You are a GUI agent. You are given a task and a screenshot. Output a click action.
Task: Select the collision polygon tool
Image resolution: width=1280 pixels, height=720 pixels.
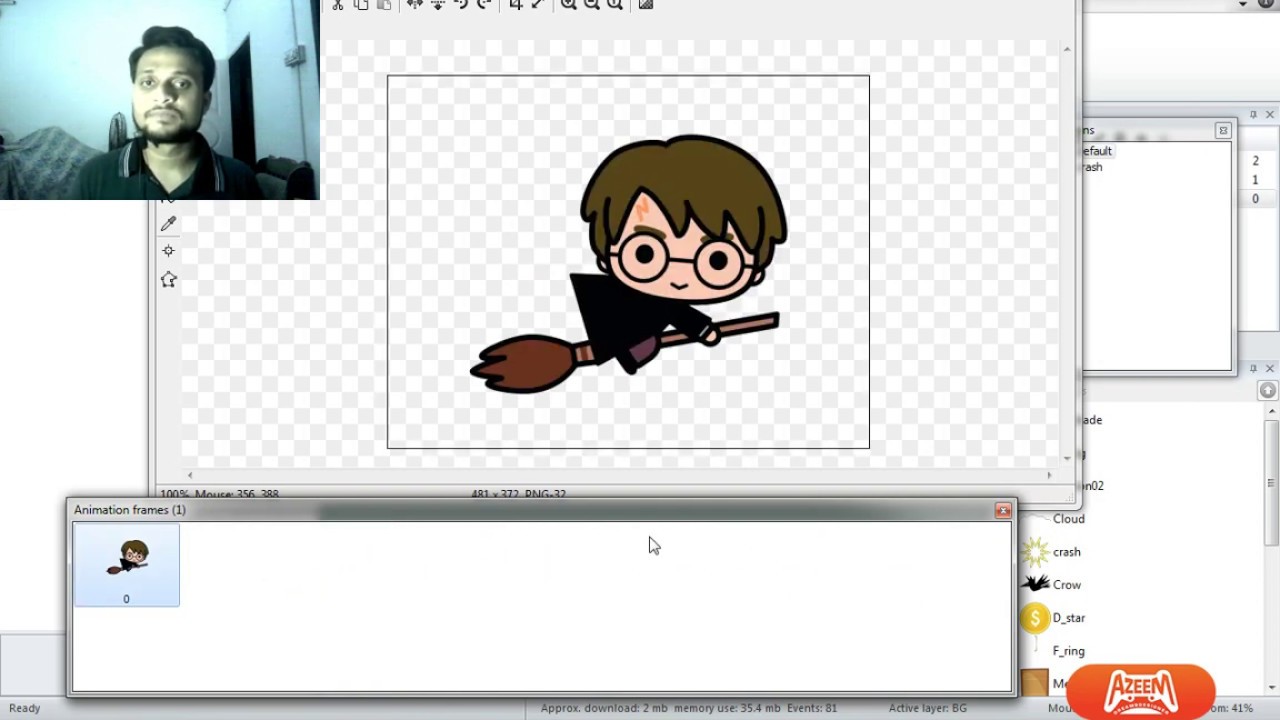[168, 279]
